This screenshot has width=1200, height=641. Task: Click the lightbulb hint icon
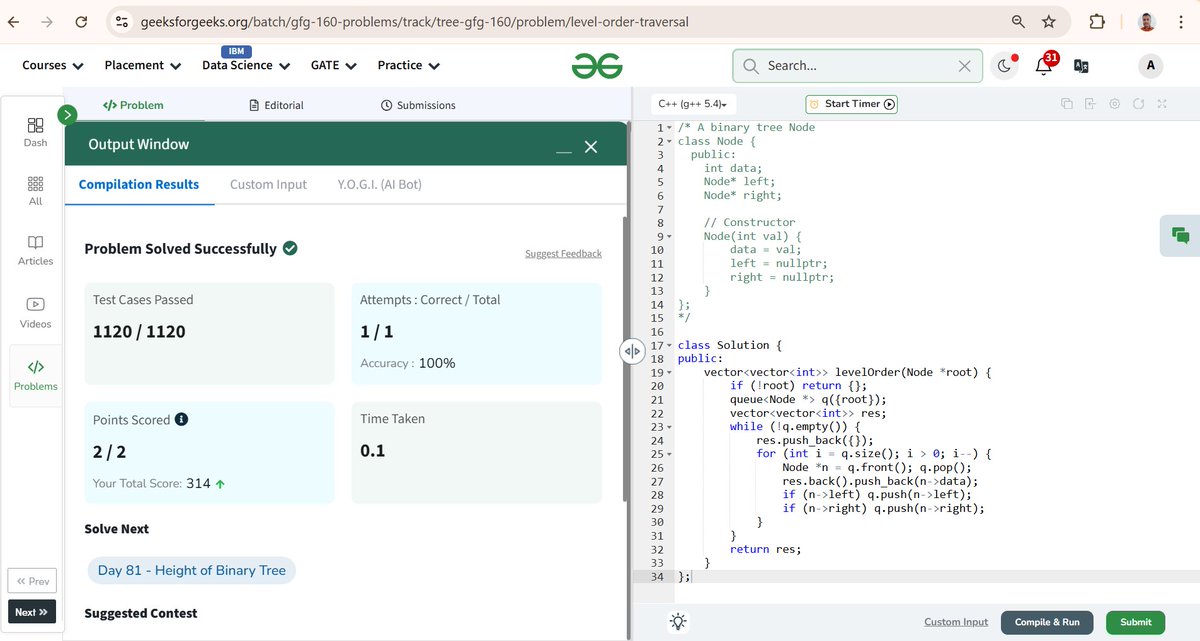678,621
